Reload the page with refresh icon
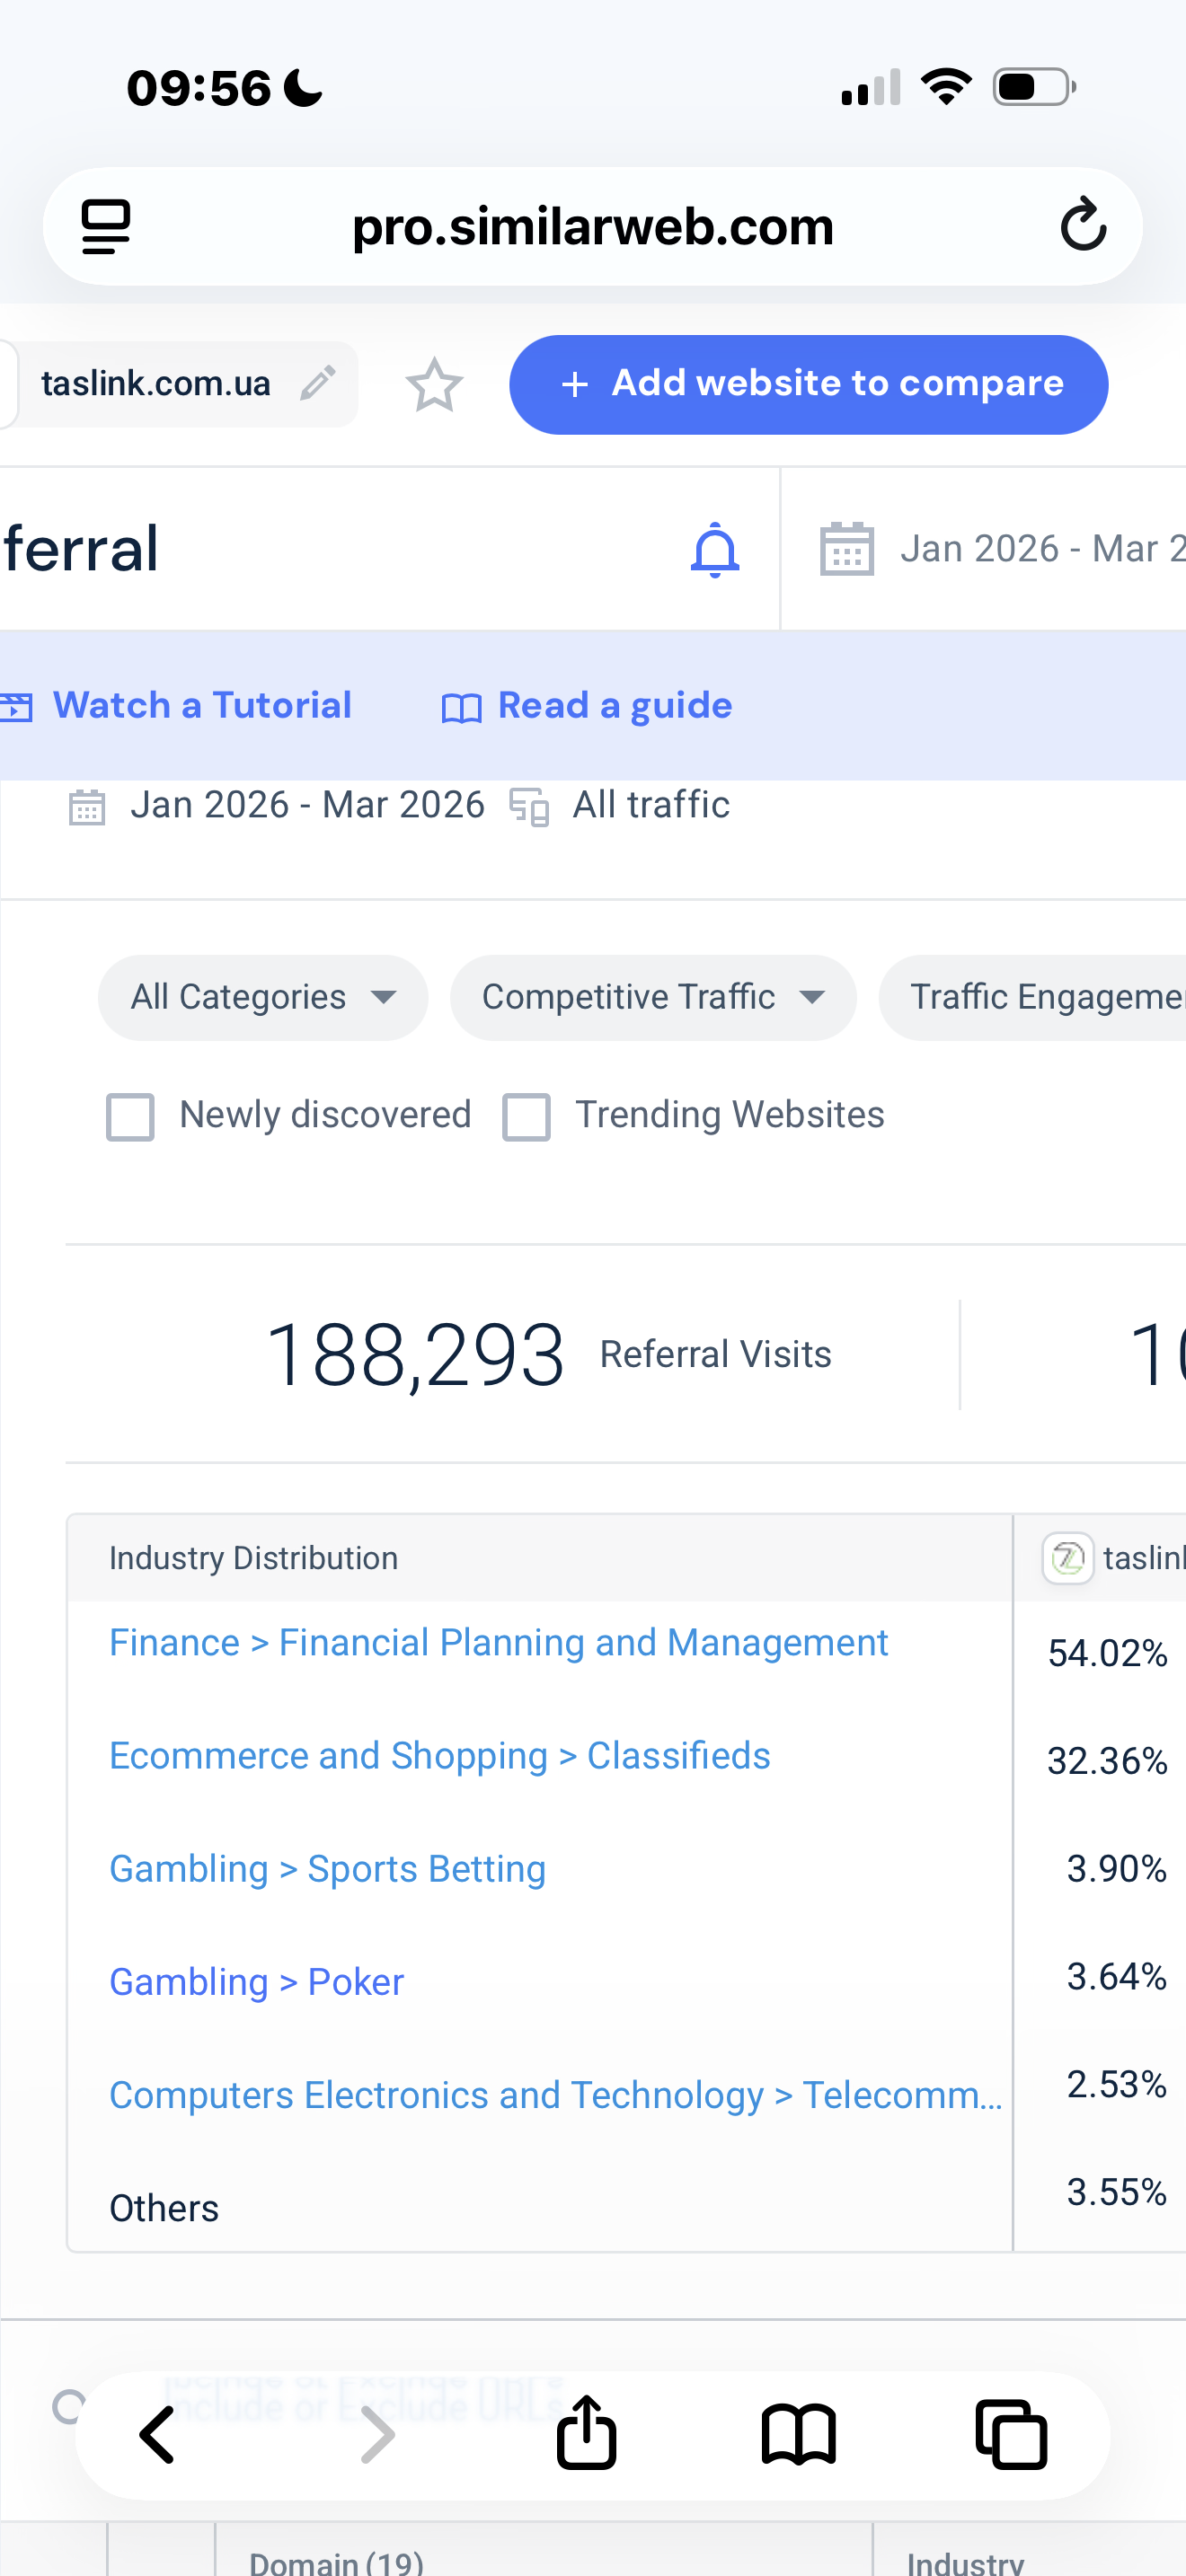This screenshot has width=1186, height=2576. [1082, 225]
